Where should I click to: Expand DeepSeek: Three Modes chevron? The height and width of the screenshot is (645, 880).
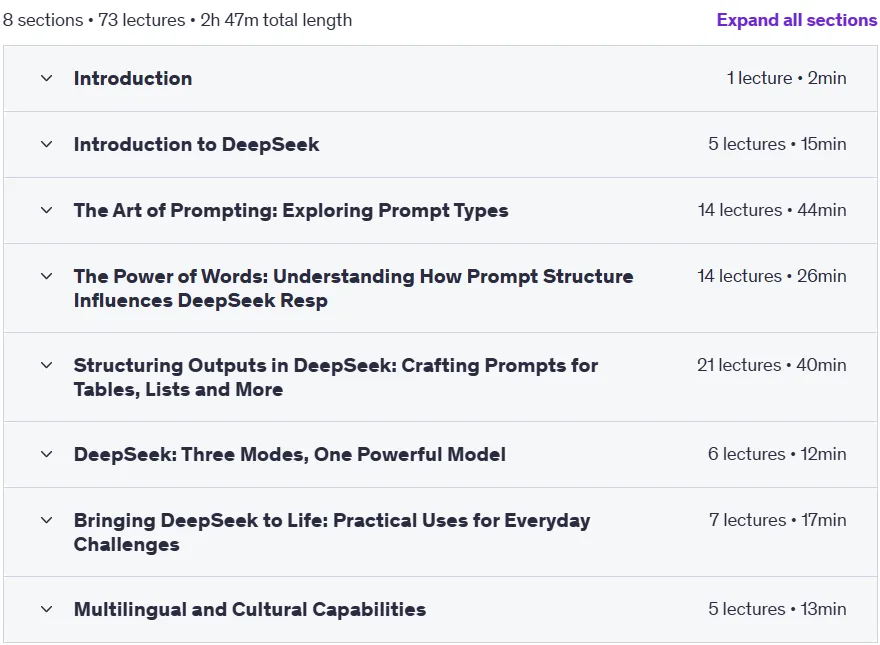click(x=47, y=454)
